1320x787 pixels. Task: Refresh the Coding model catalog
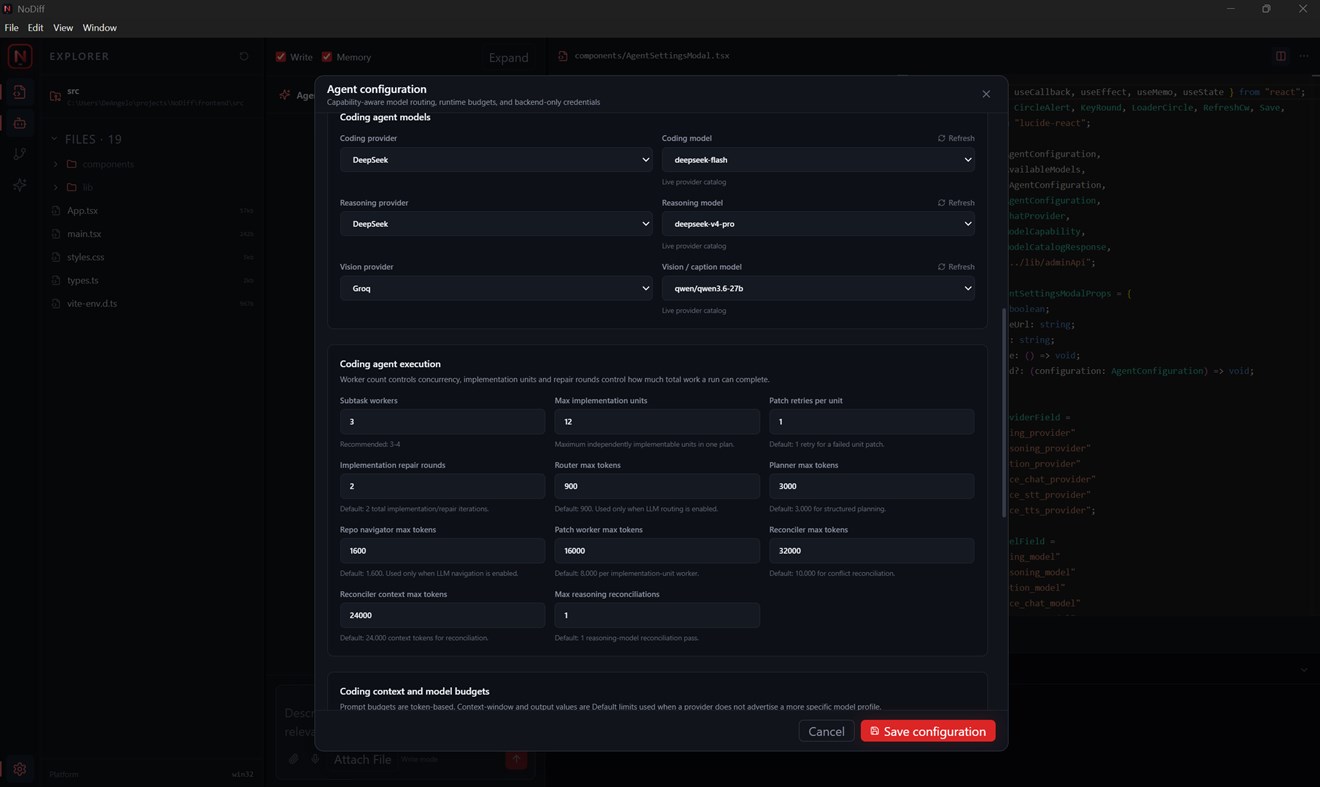(956, 138)
